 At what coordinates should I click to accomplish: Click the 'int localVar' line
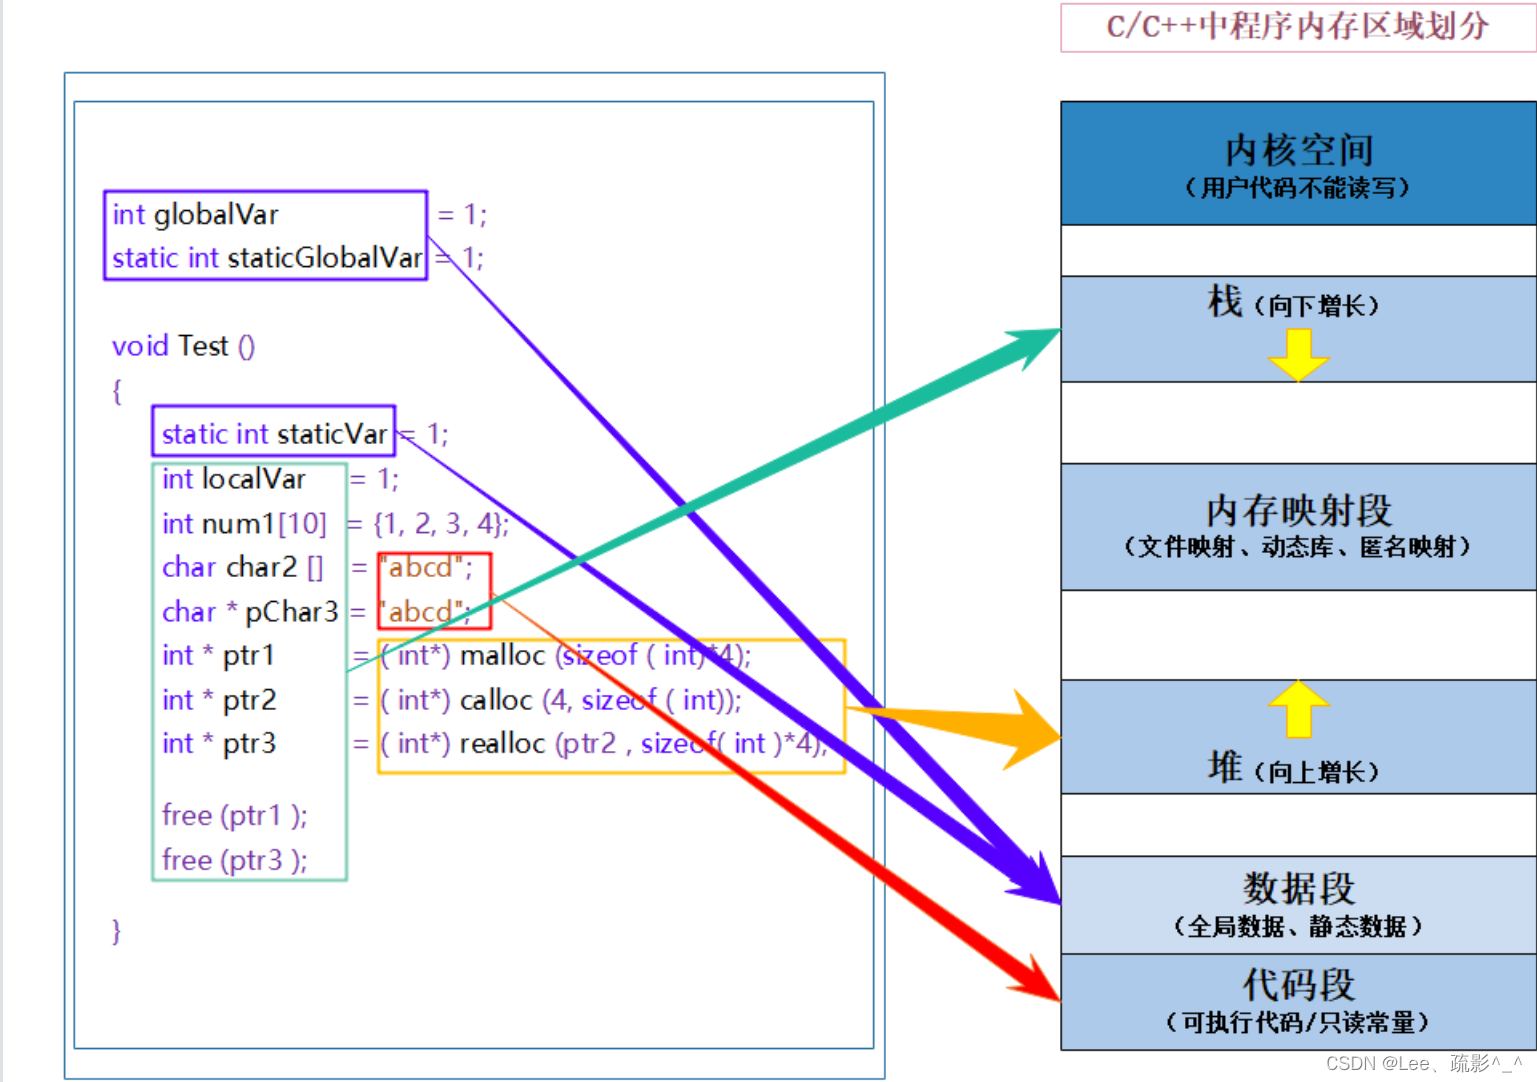[x=234, y=479]
